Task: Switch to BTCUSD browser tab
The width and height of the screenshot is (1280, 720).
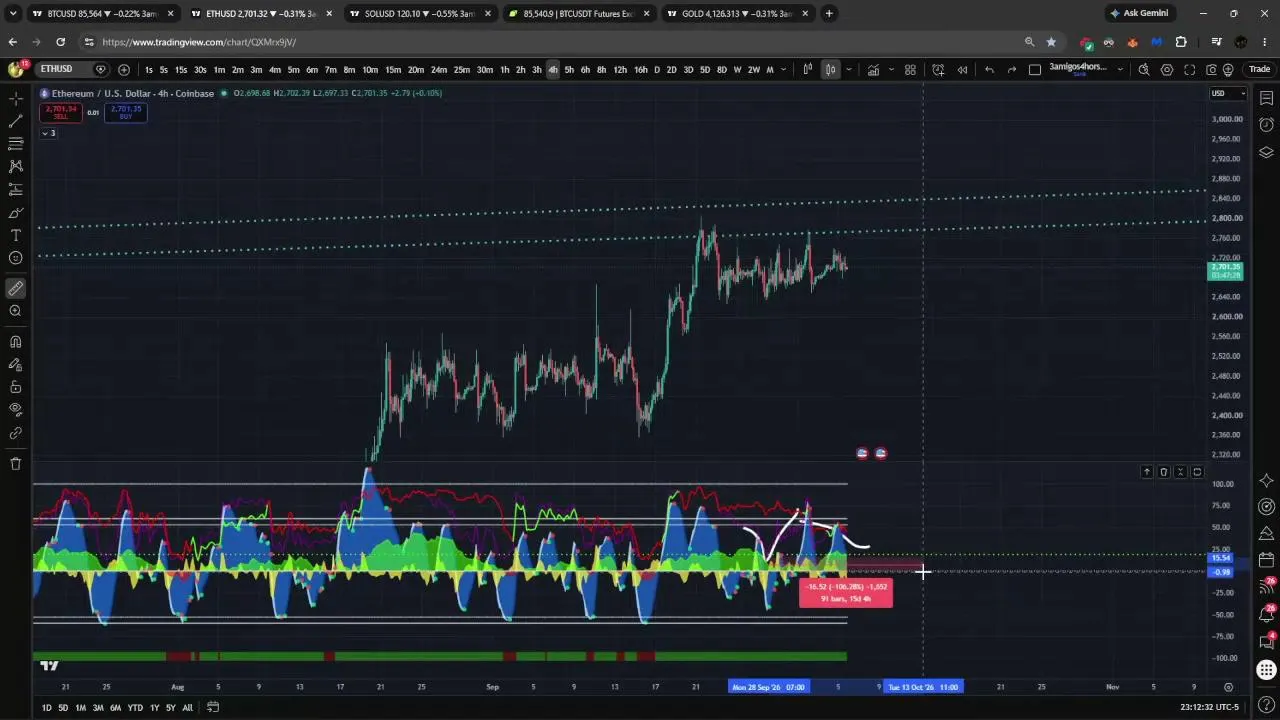Action: pos(103,14)
